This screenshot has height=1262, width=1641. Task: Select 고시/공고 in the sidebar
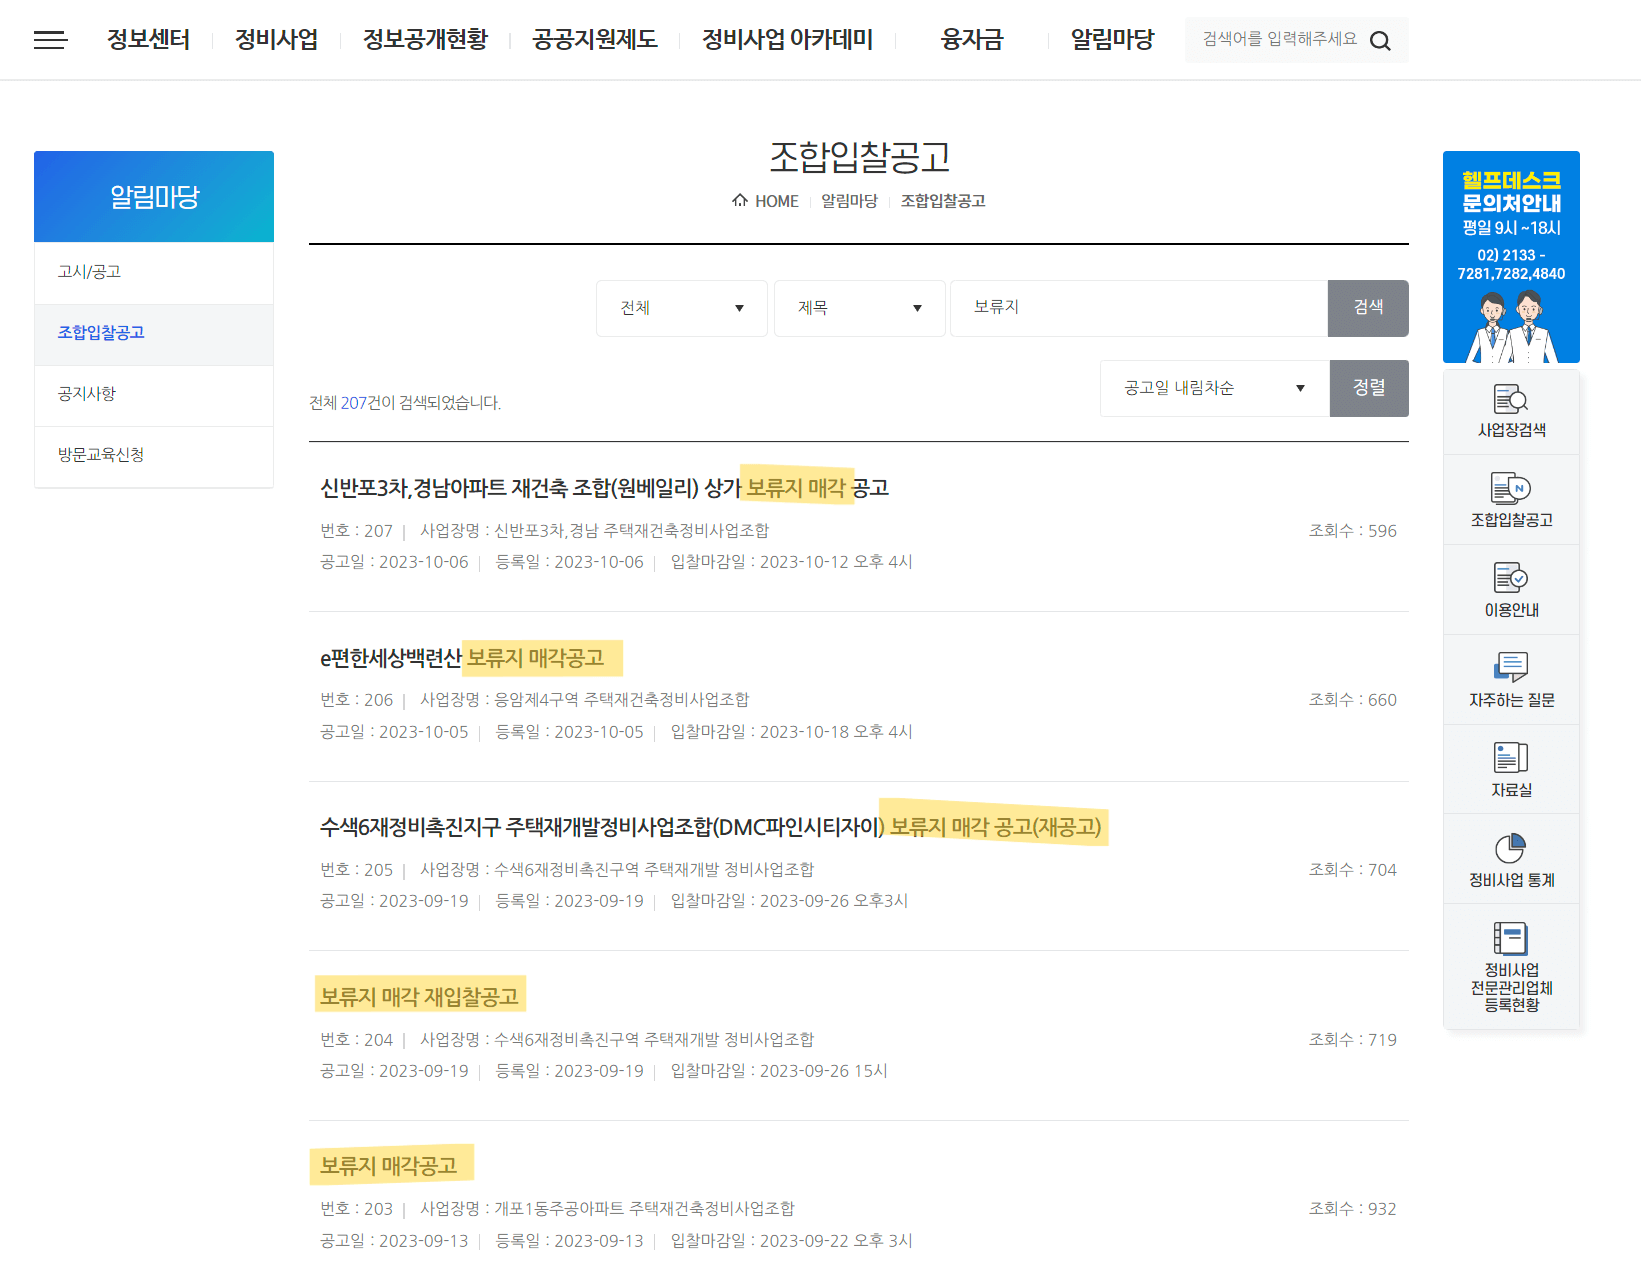88,272
